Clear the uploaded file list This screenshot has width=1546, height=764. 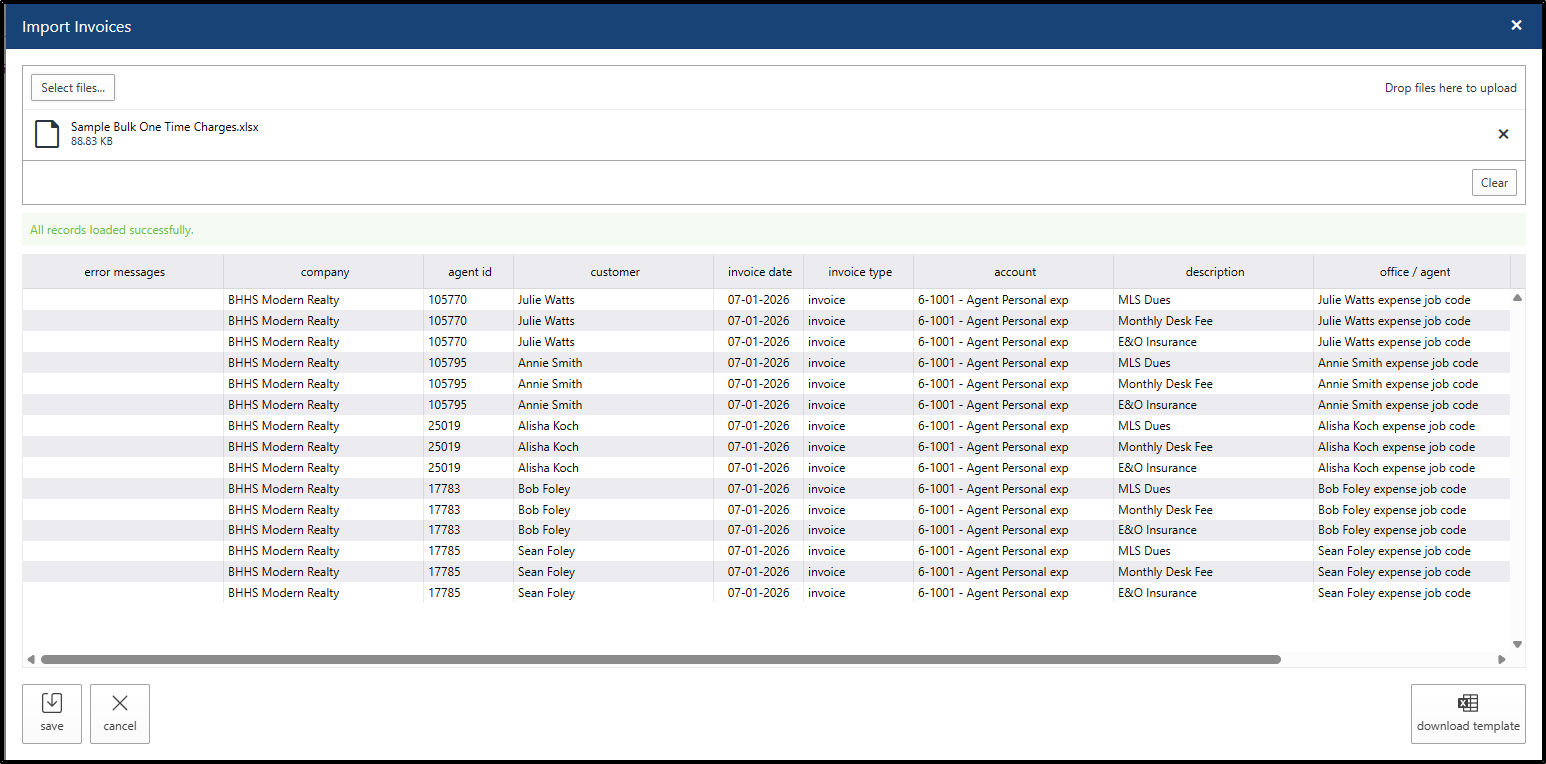point(1494,183)
